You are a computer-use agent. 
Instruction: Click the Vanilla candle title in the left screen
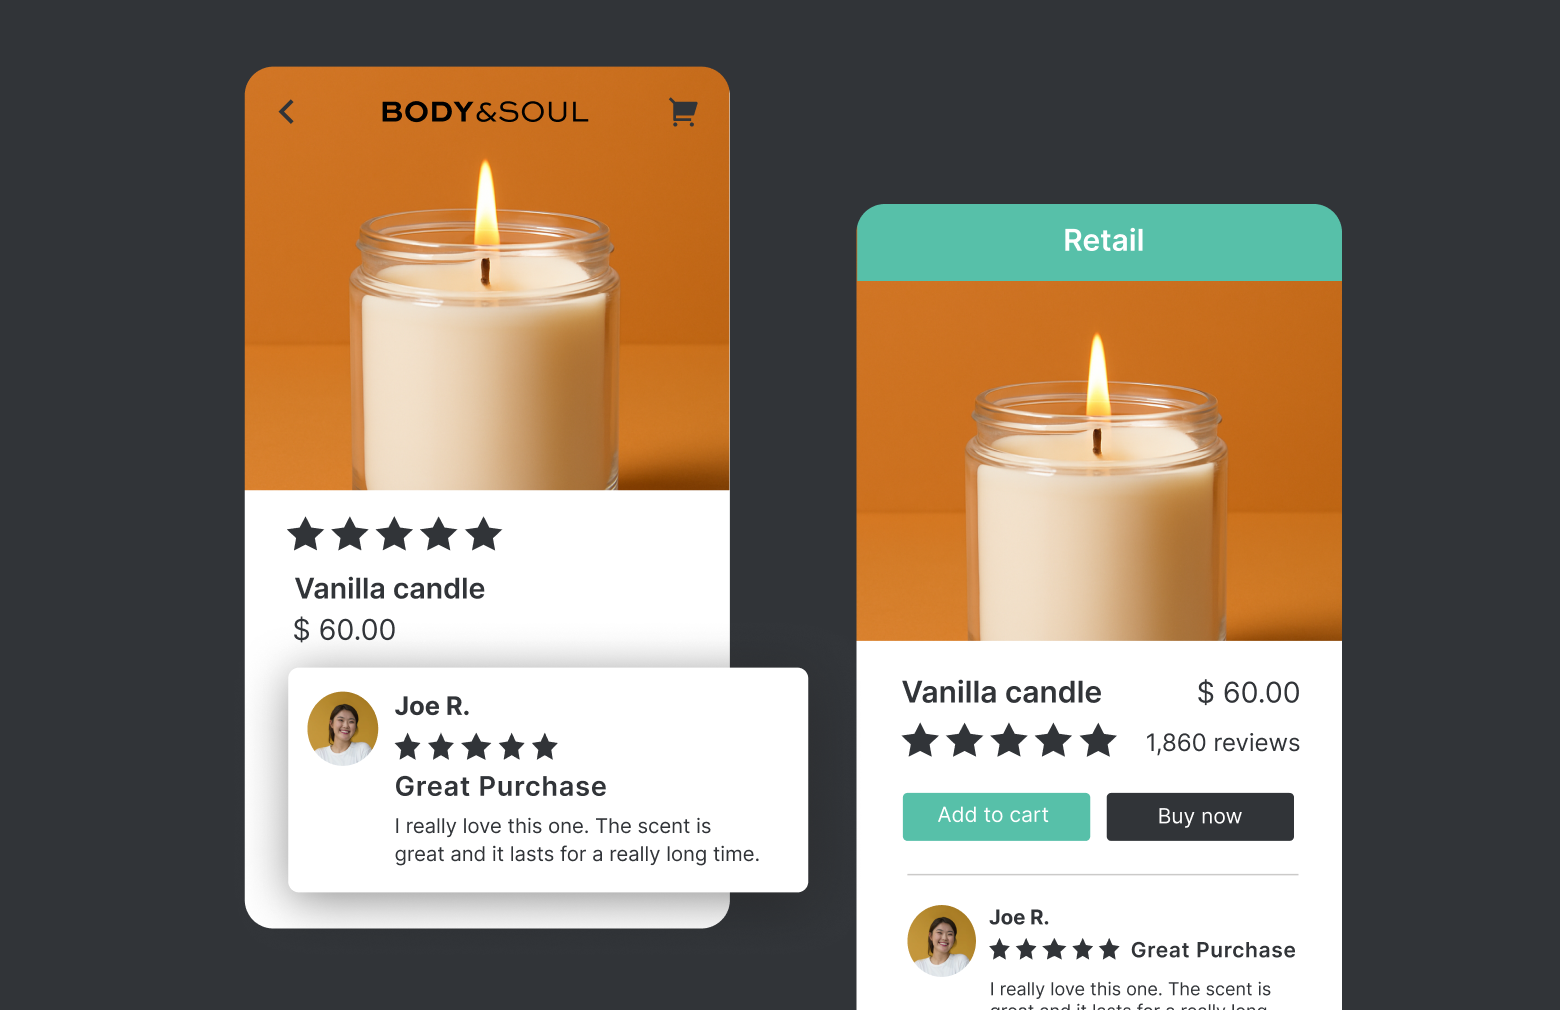(390, 589)
